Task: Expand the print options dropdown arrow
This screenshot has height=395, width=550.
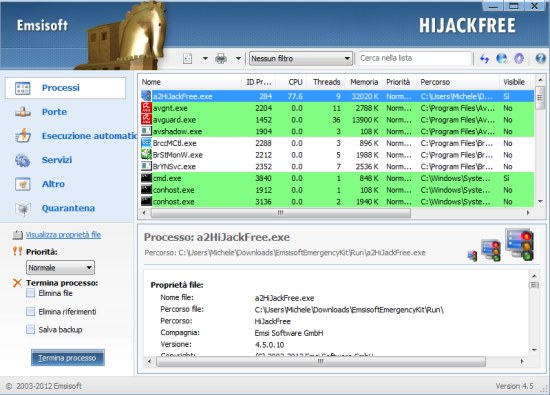Action: (x=238, y=59)
